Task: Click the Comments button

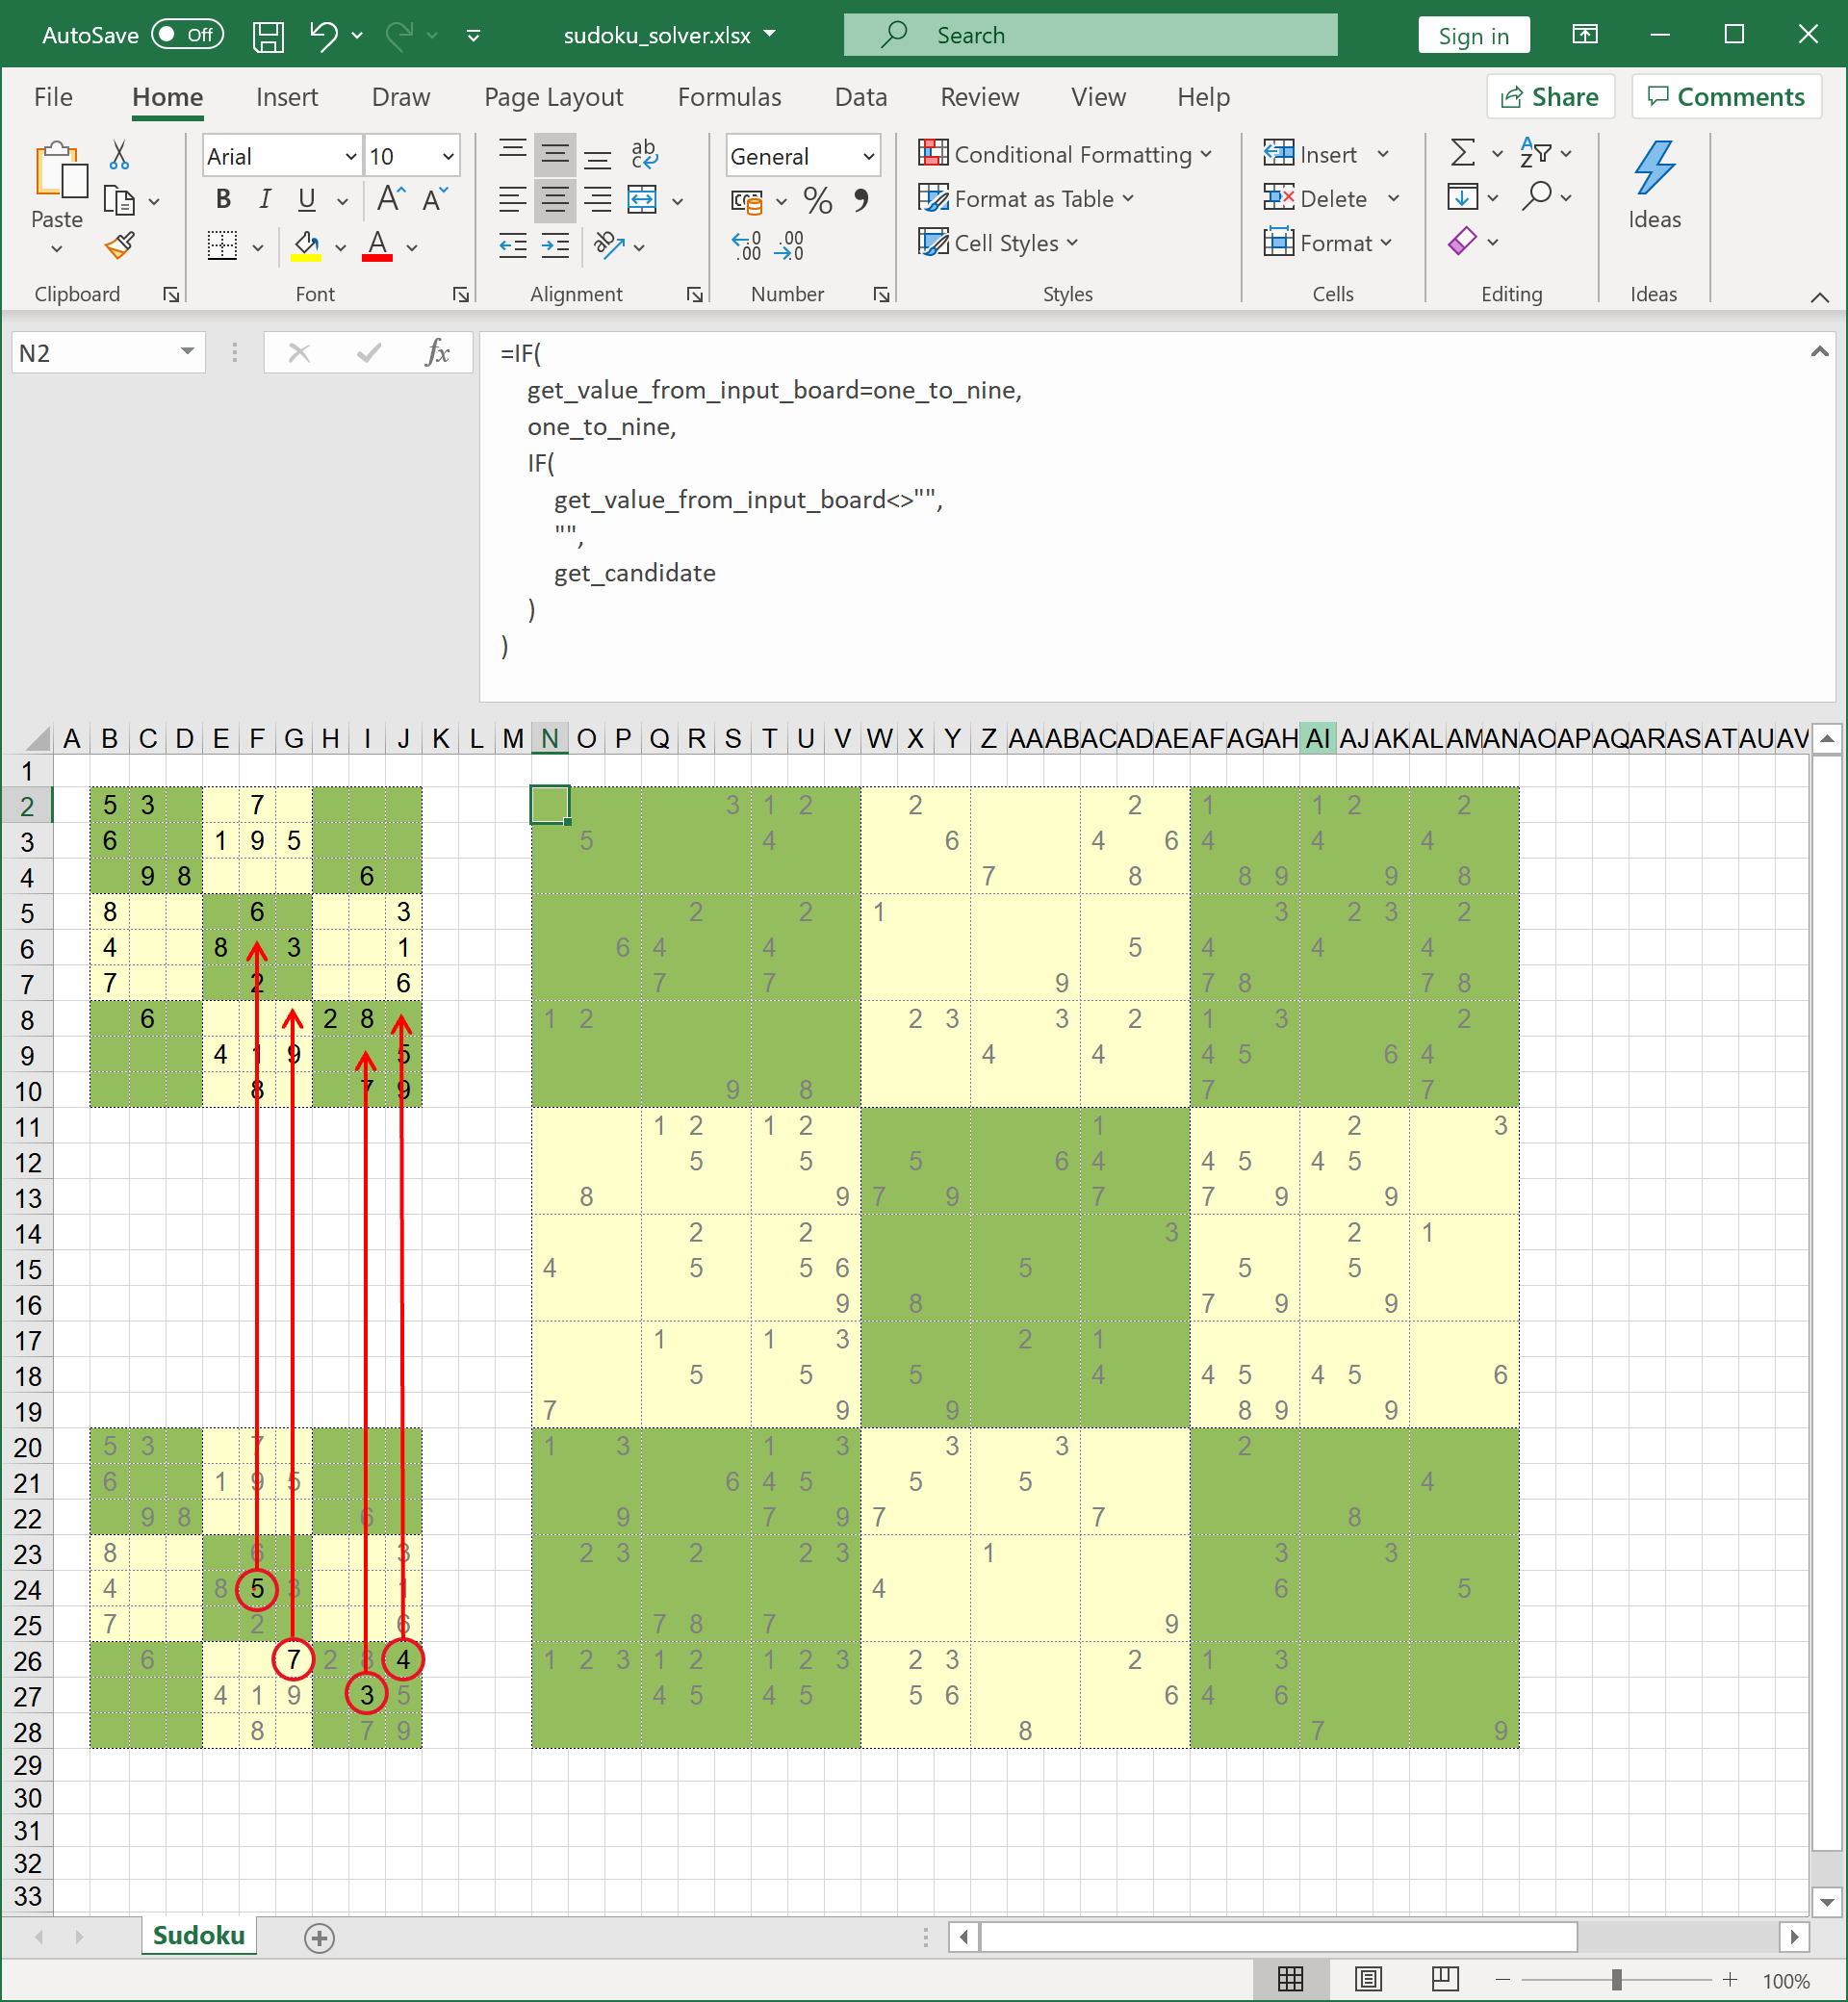Action: click(x=1723, y=96)
